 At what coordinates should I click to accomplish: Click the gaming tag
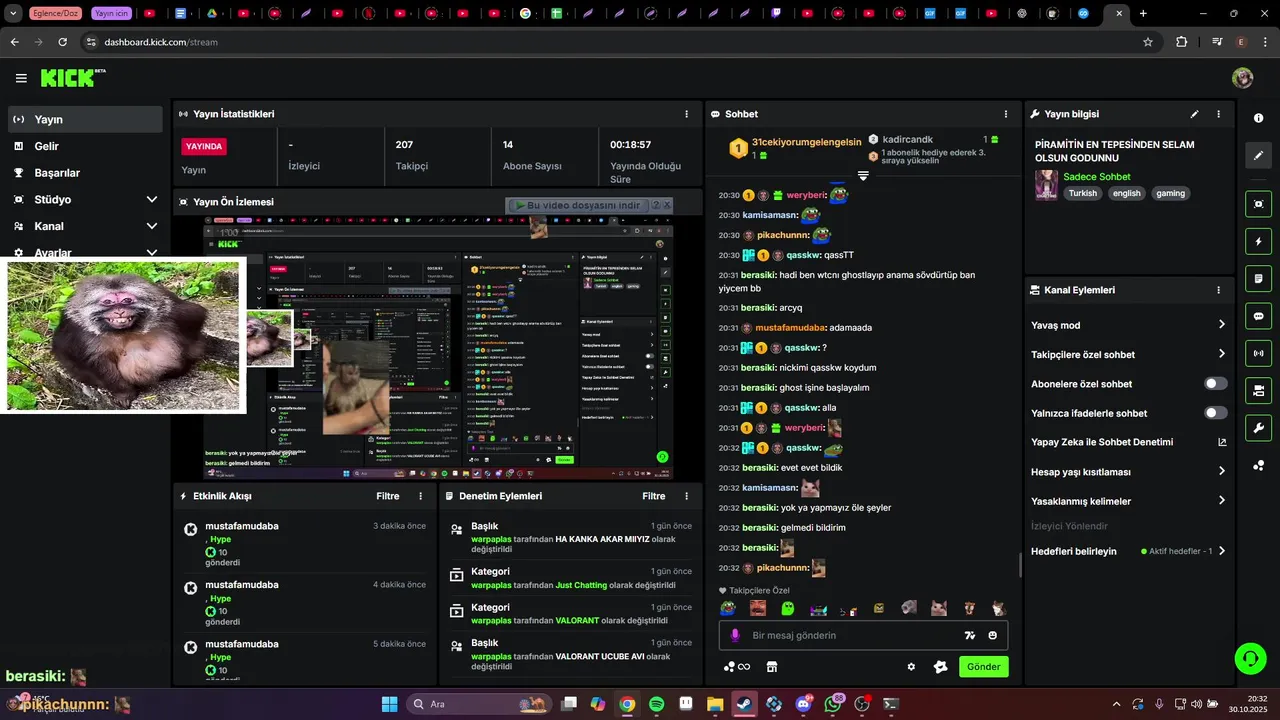pyautogui.click(x=1170, y=193)
